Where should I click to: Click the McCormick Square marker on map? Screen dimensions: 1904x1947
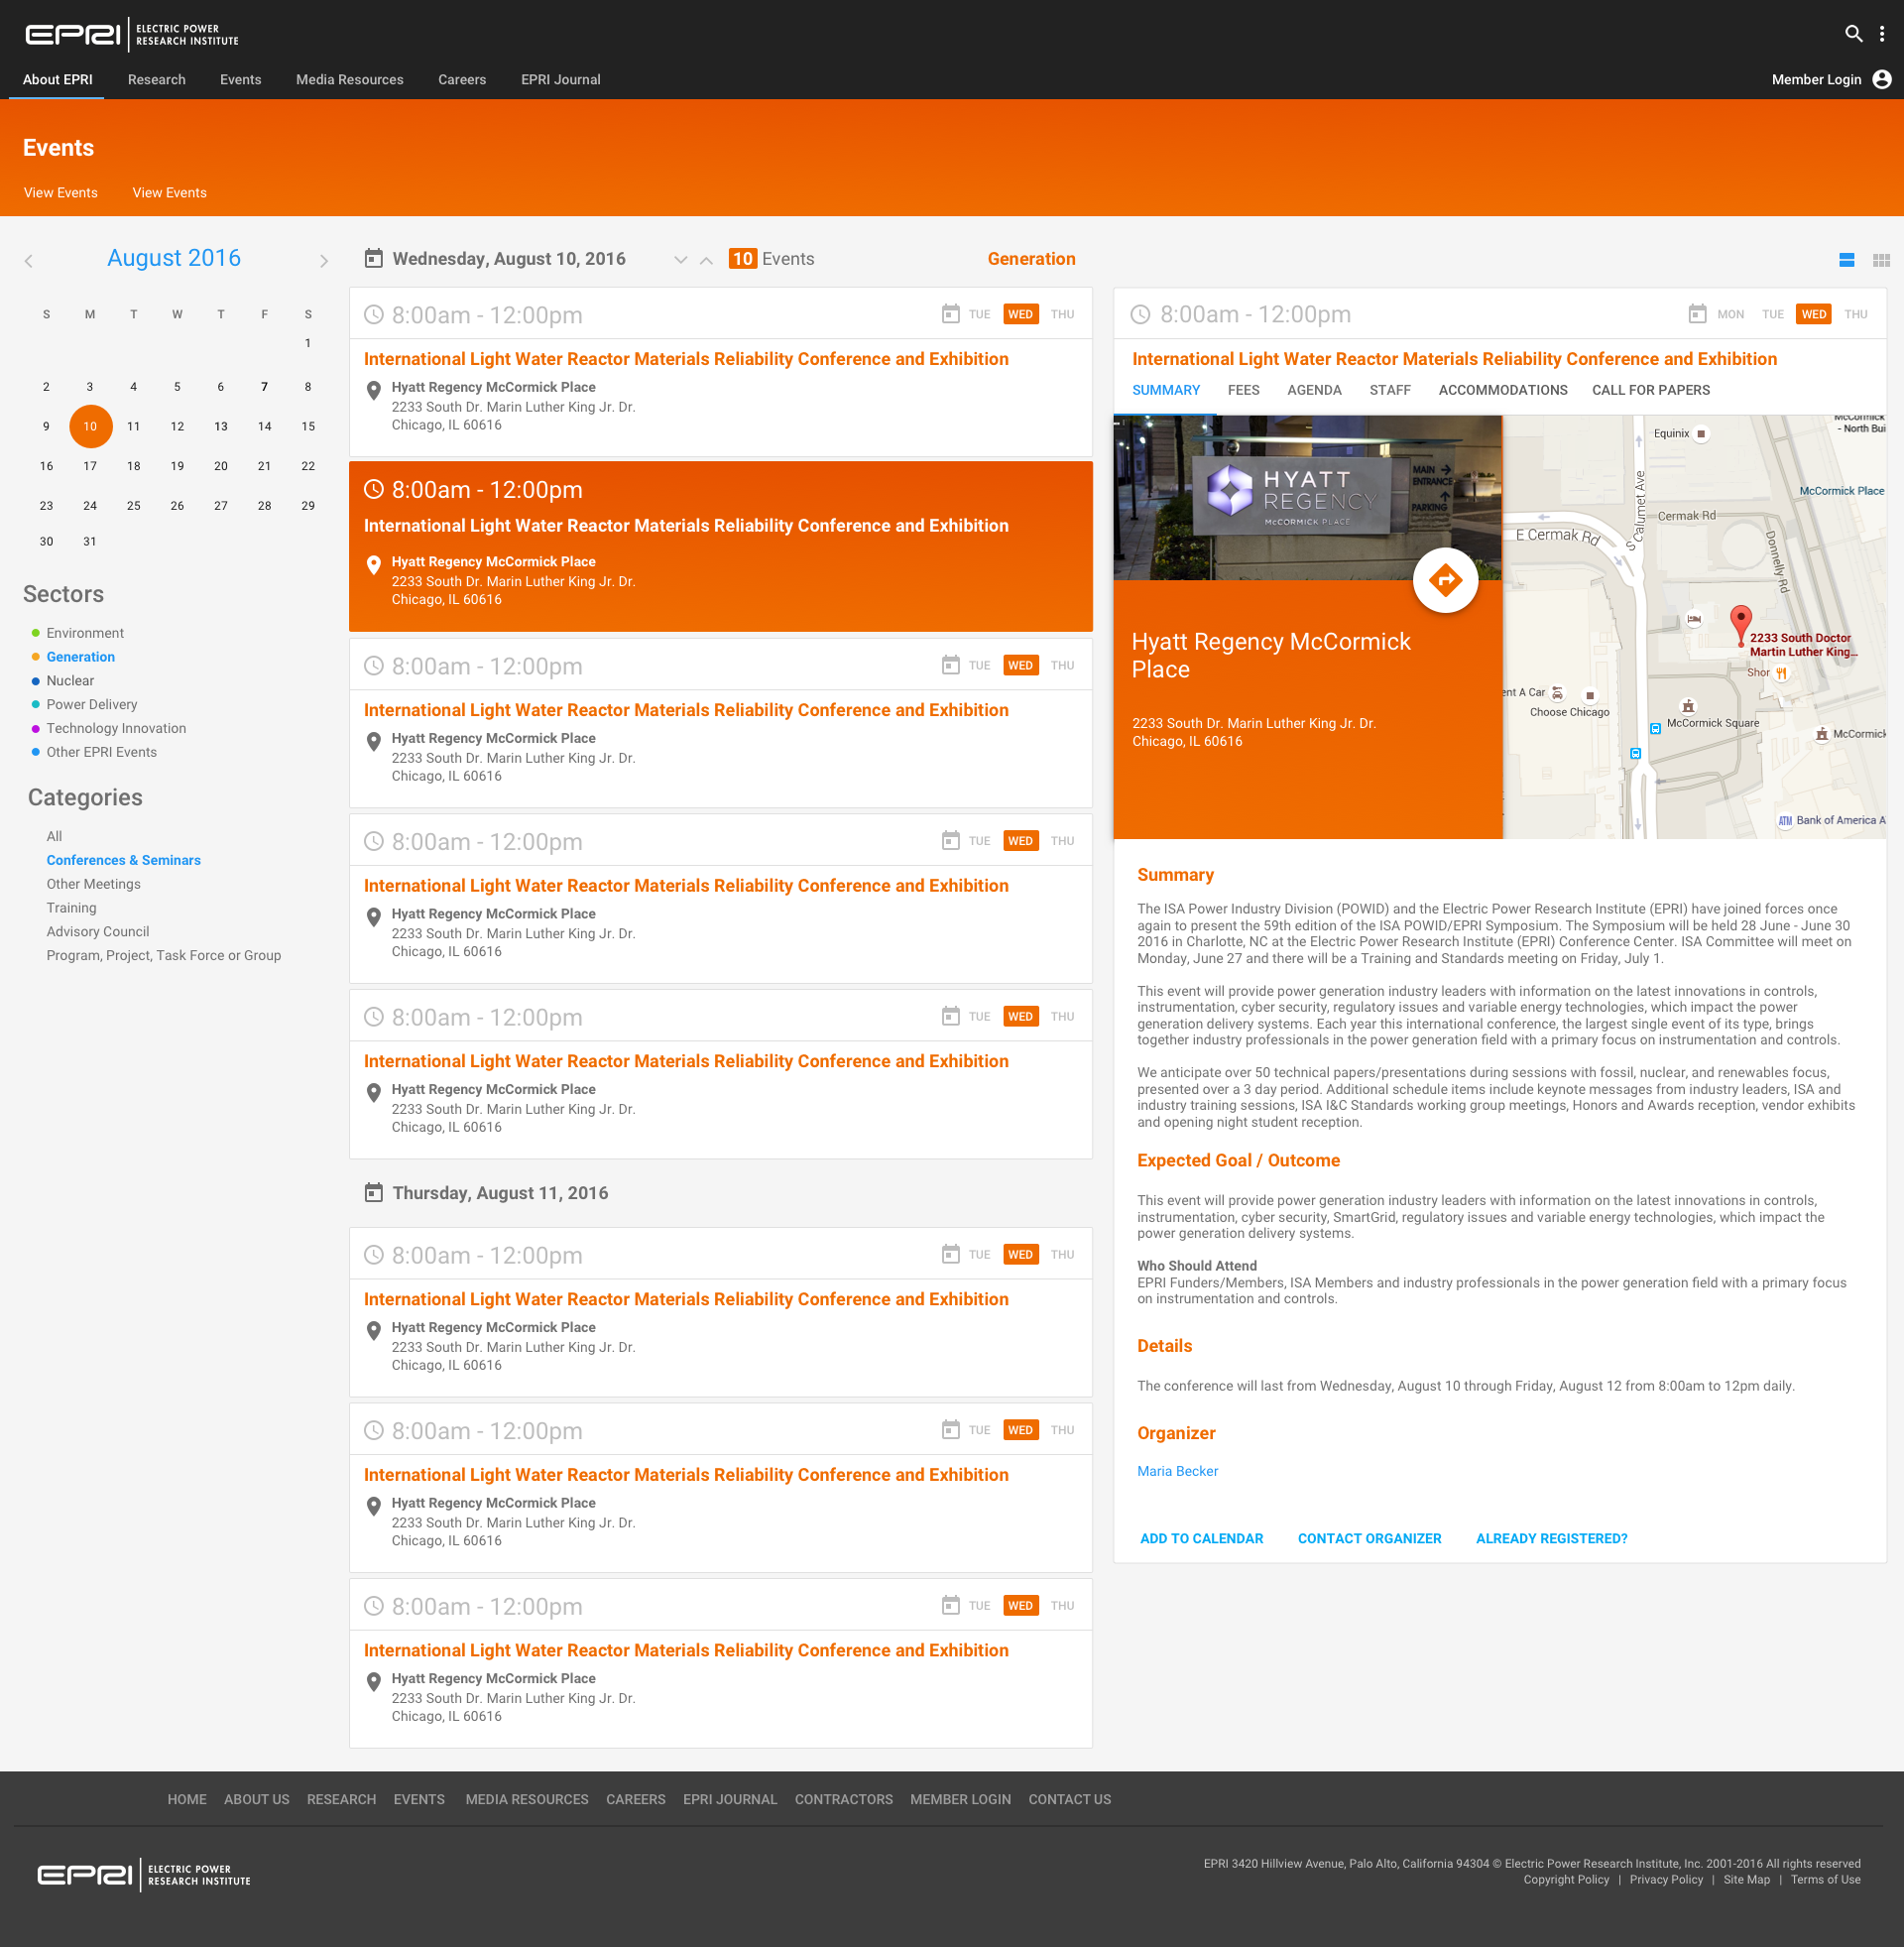coord(1688,706)
